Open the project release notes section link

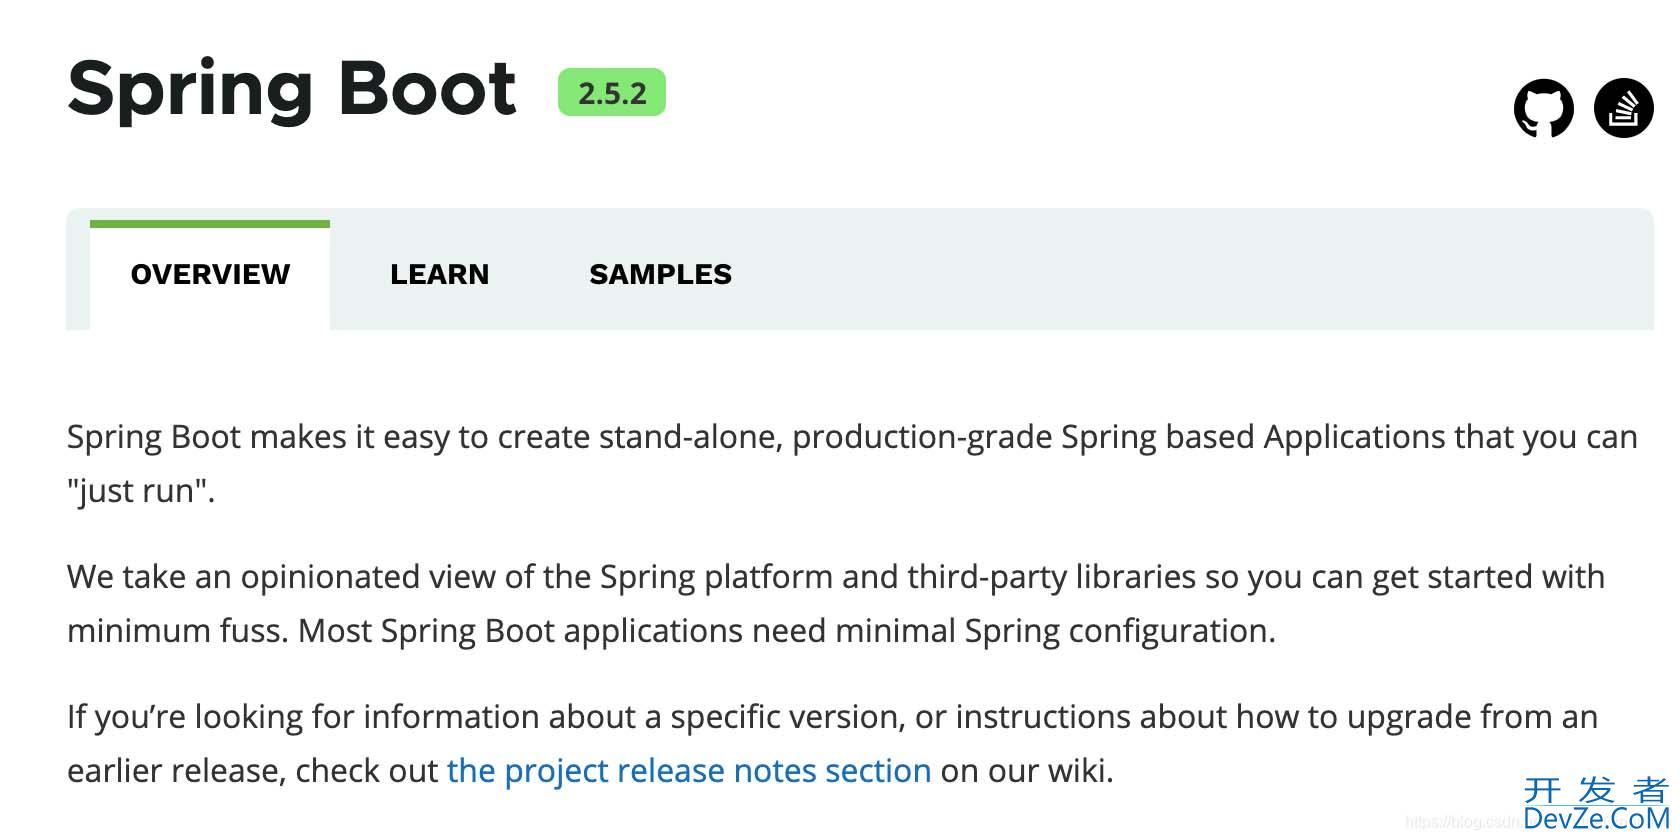tap(689, 771)
